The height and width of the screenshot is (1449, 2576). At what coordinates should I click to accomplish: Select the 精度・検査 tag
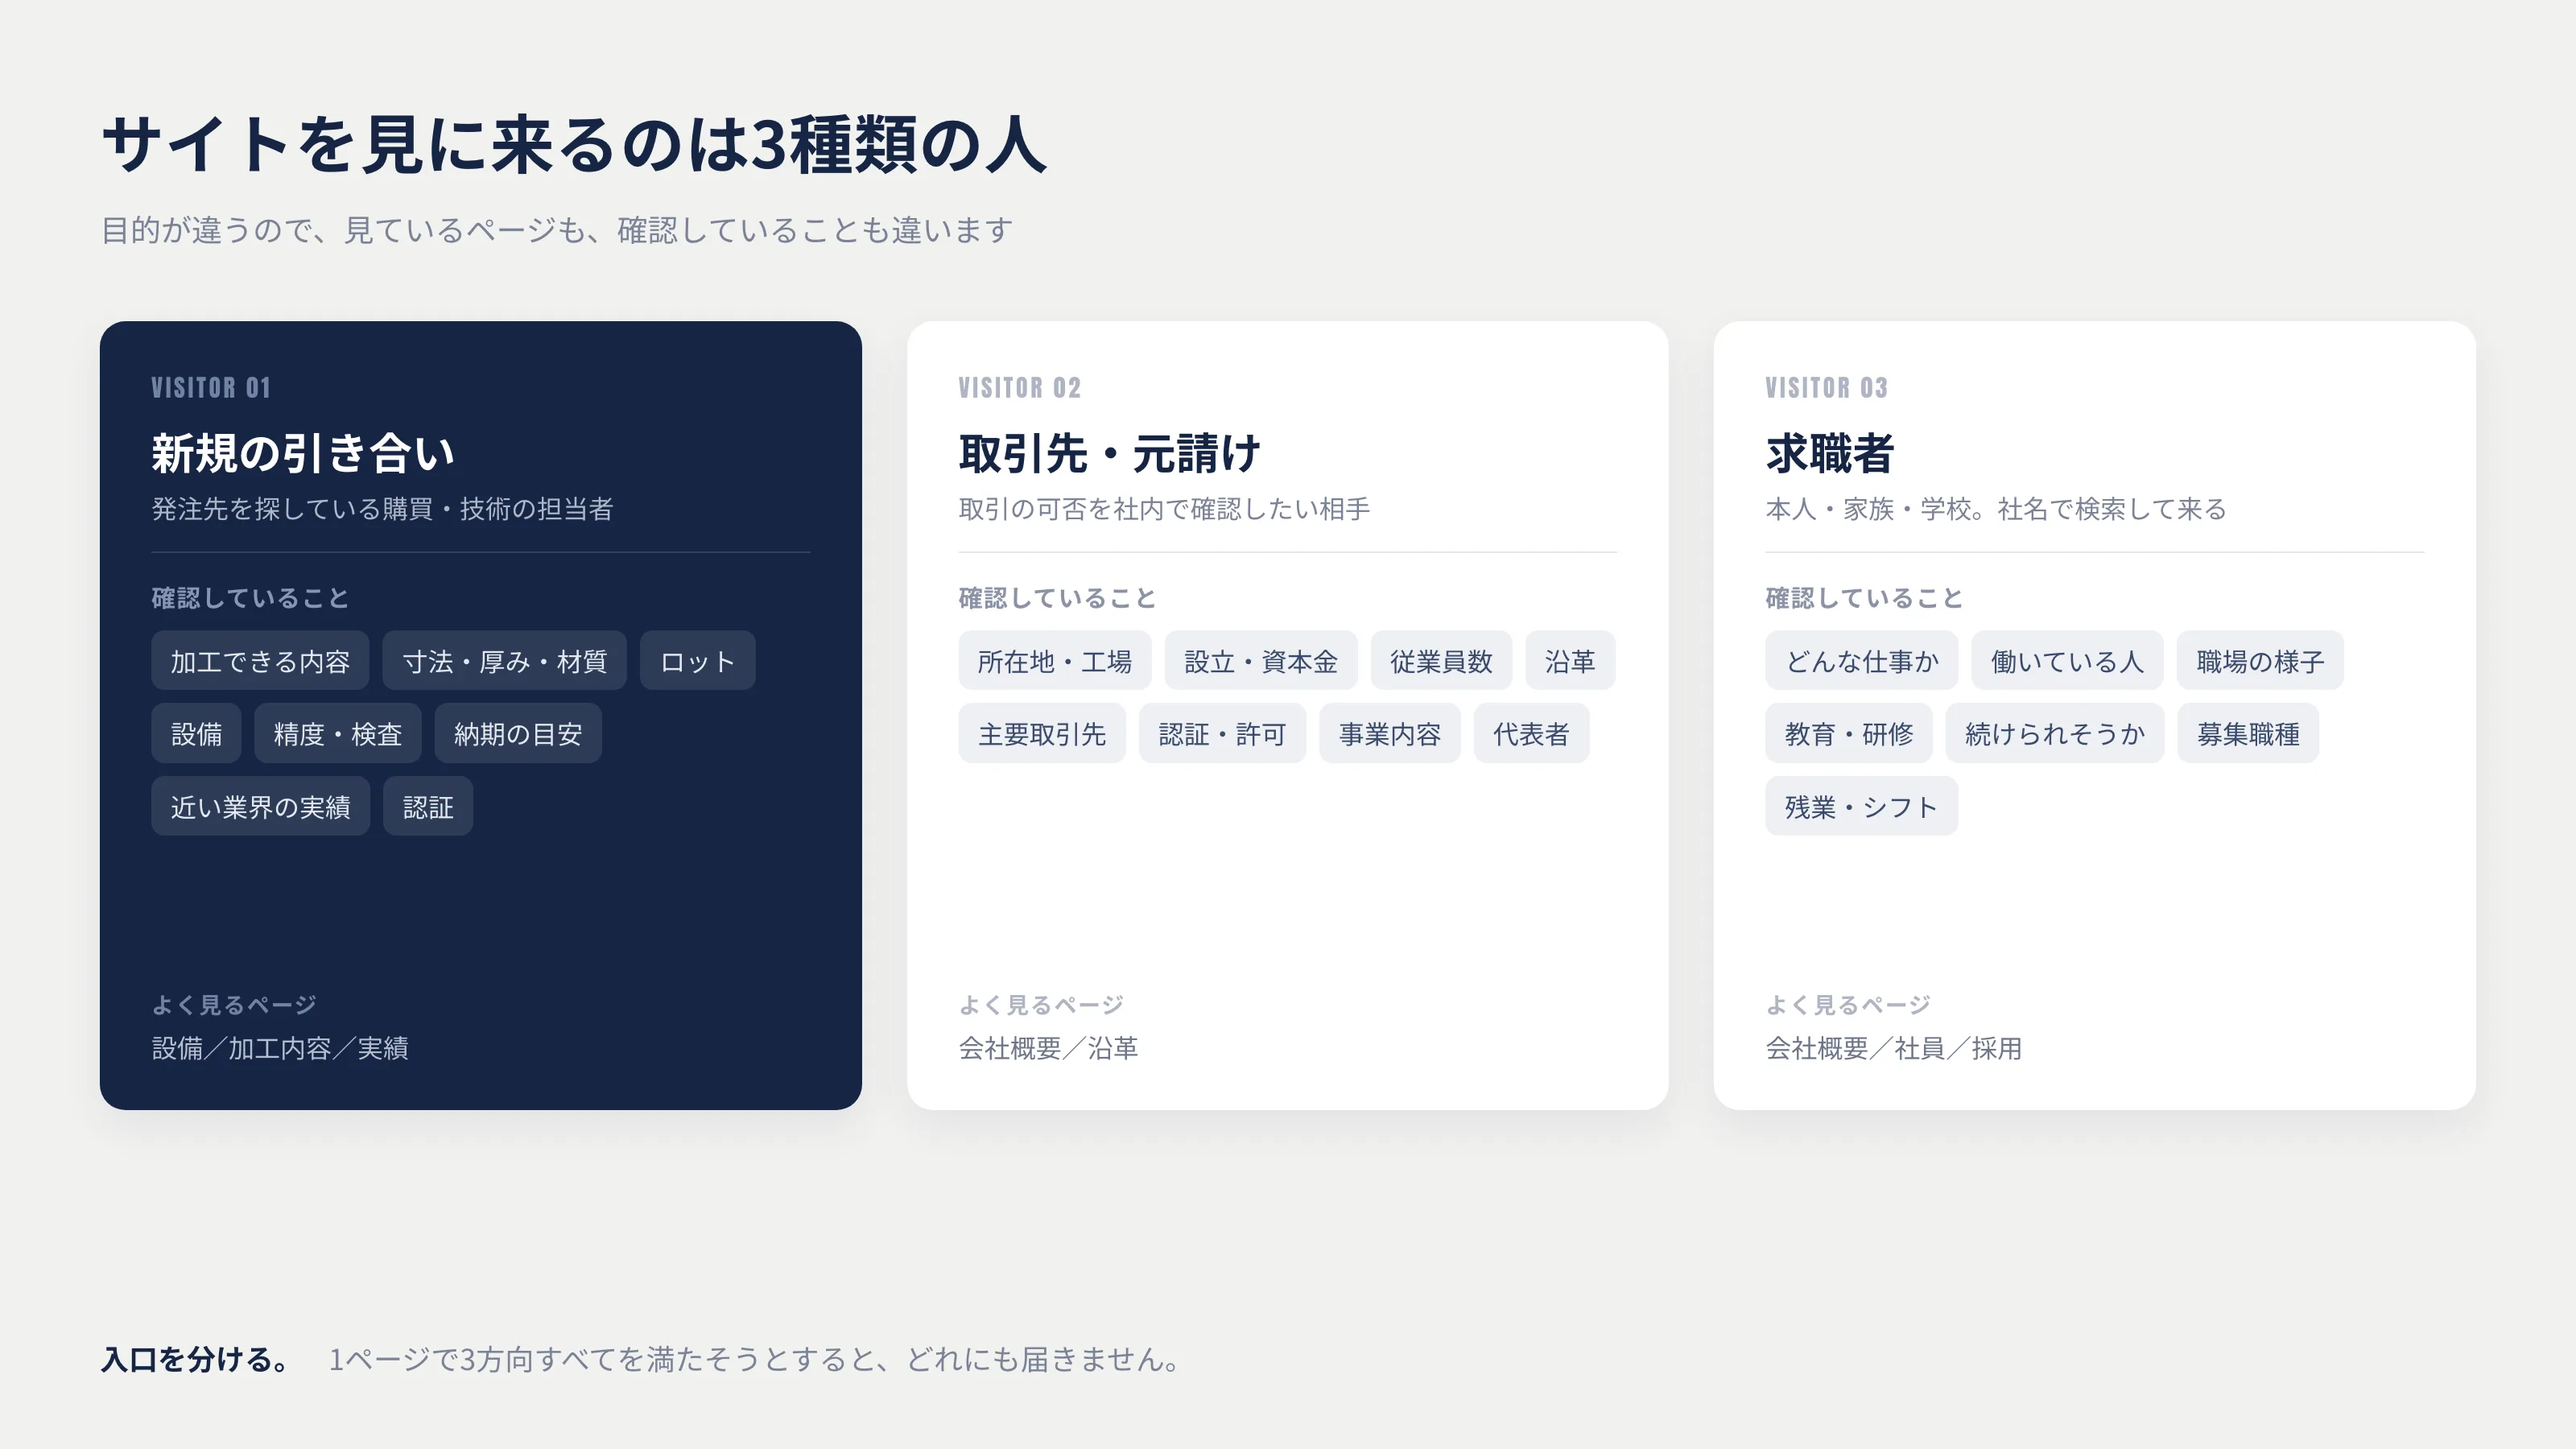pos(337,734)
